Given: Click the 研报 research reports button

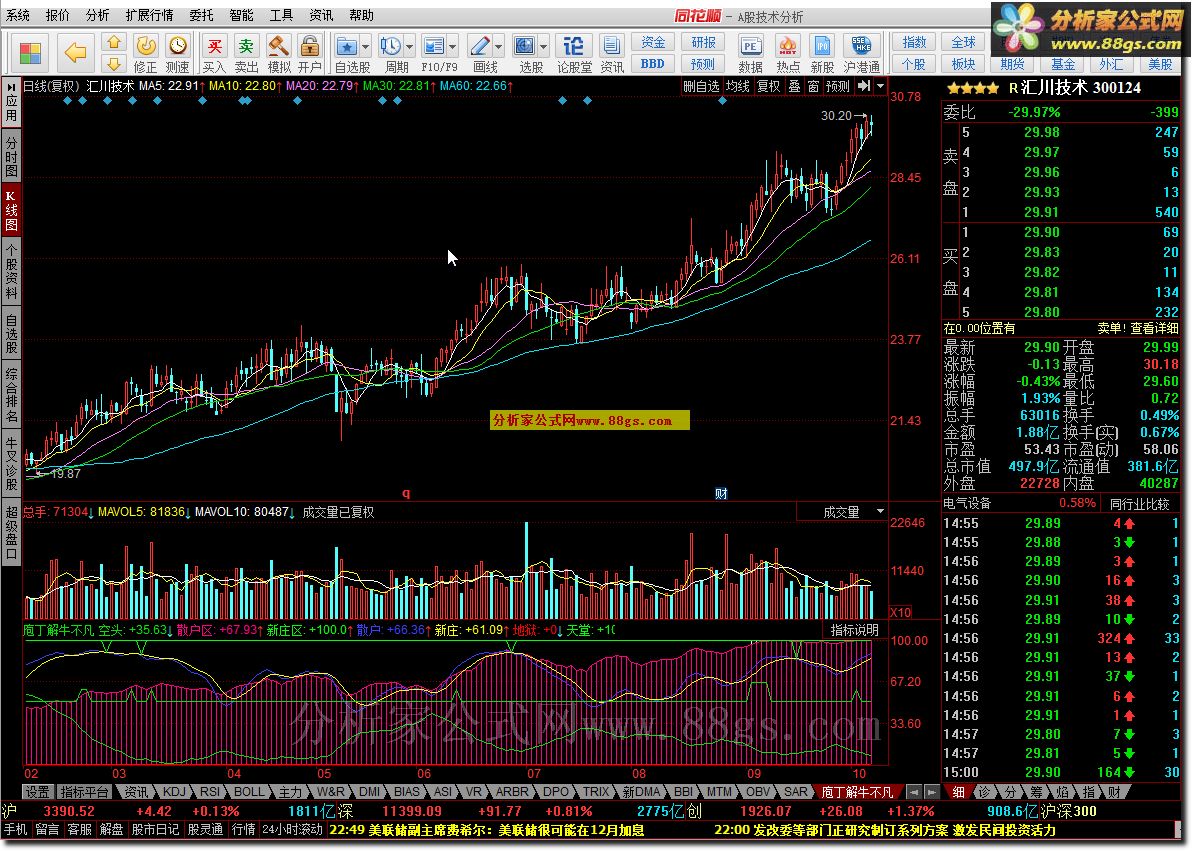Looking at the screenshot, I should tap(702, 43).
